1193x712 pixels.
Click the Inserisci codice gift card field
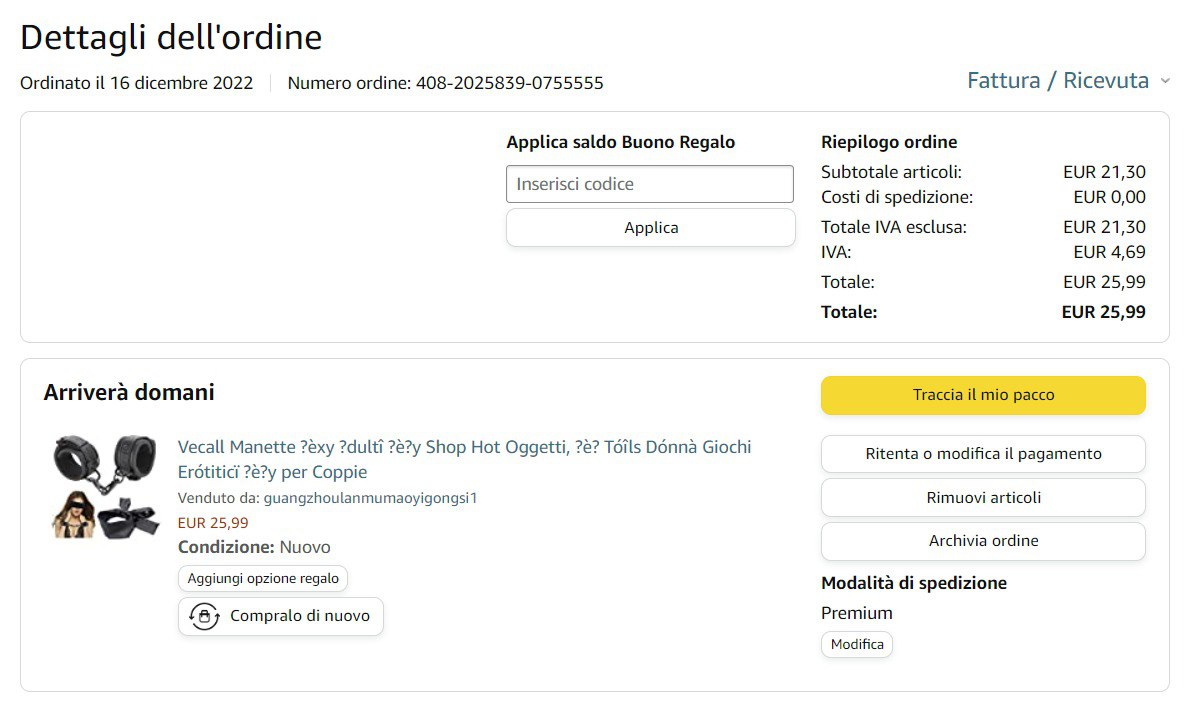649,184
